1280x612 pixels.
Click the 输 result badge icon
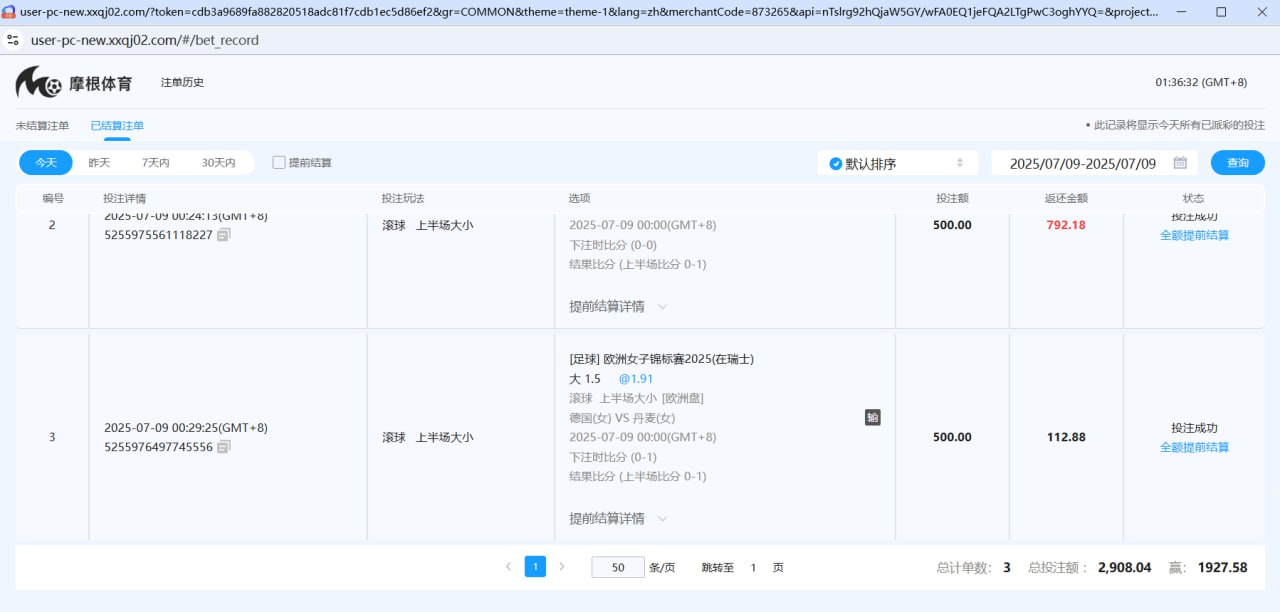(873, 417)
